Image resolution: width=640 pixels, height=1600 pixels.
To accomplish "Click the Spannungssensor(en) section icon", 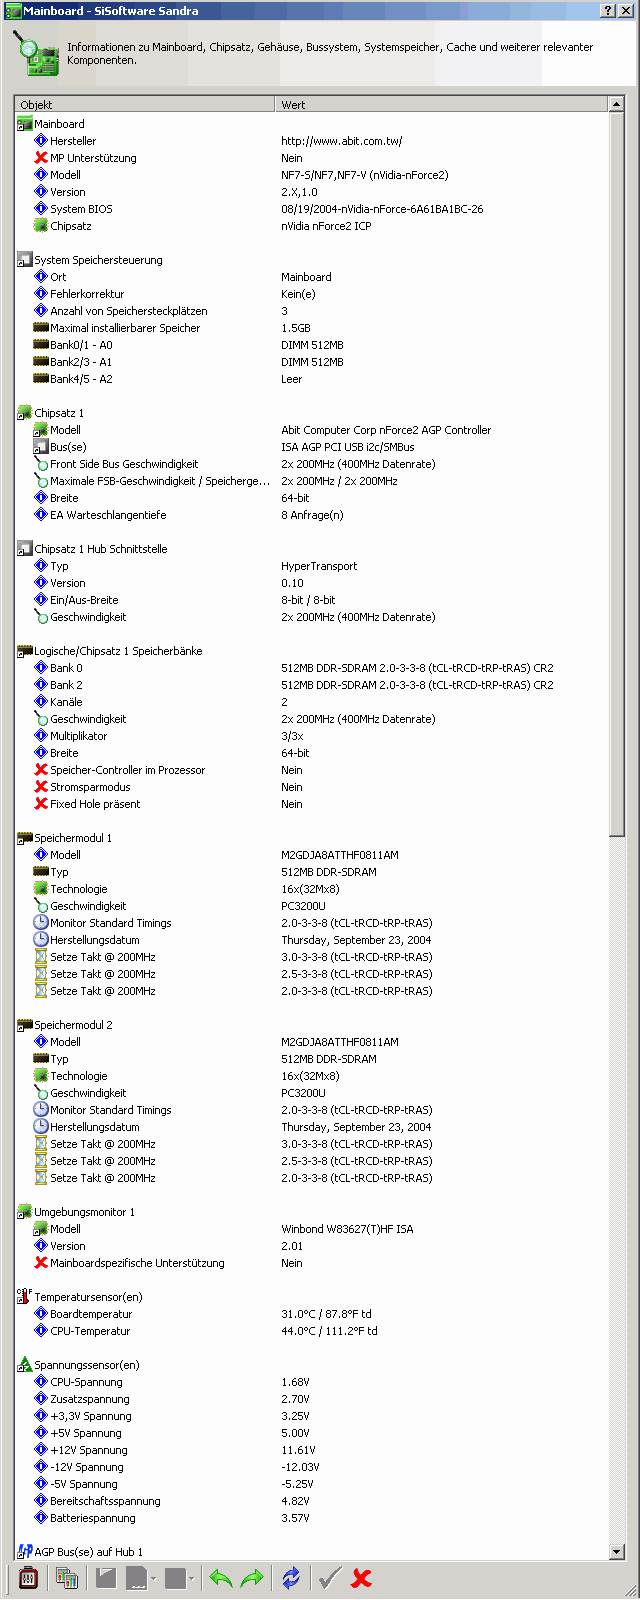I will tap(25, 1365).
